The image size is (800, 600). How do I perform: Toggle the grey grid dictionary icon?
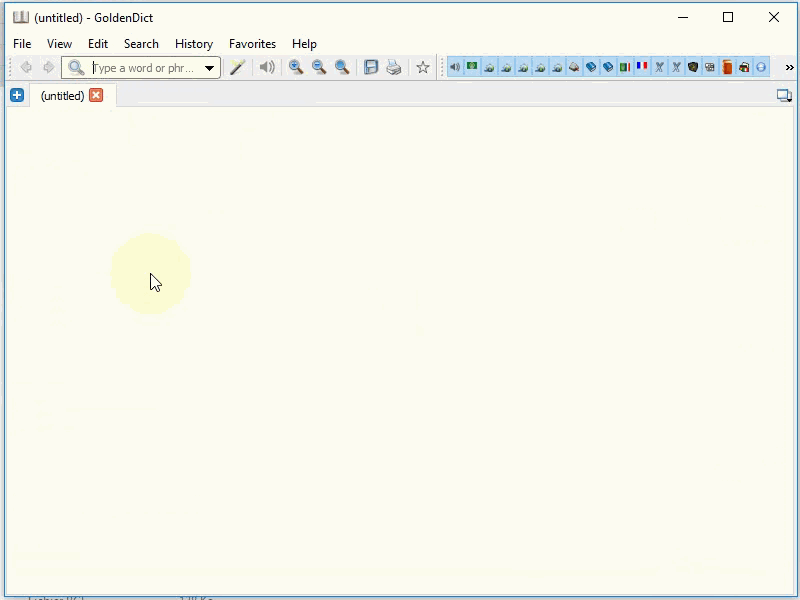tap(710, 67)
